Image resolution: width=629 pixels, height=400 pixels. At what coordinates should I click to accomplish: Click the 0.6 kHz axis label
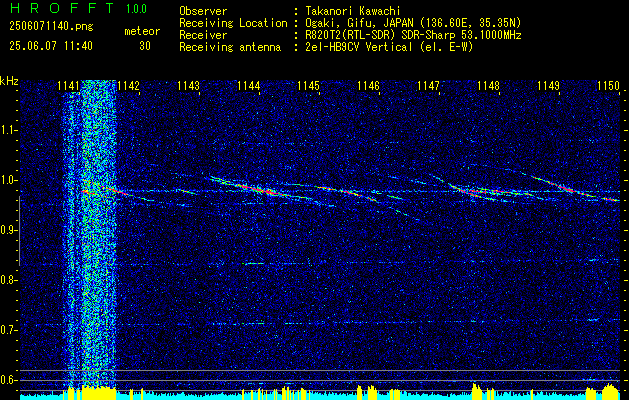8,380
